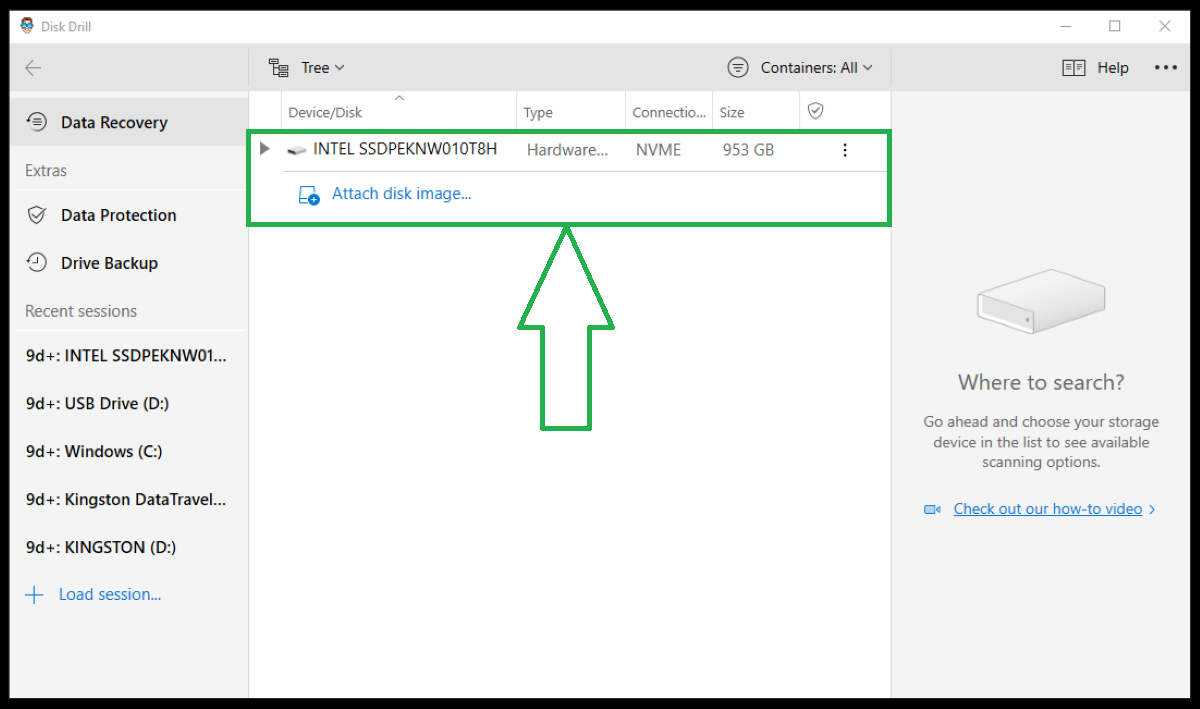Viewport: 1200px width, 709px height.
Task: Click the video camera icon by how-to link
Action: point(932,509)
